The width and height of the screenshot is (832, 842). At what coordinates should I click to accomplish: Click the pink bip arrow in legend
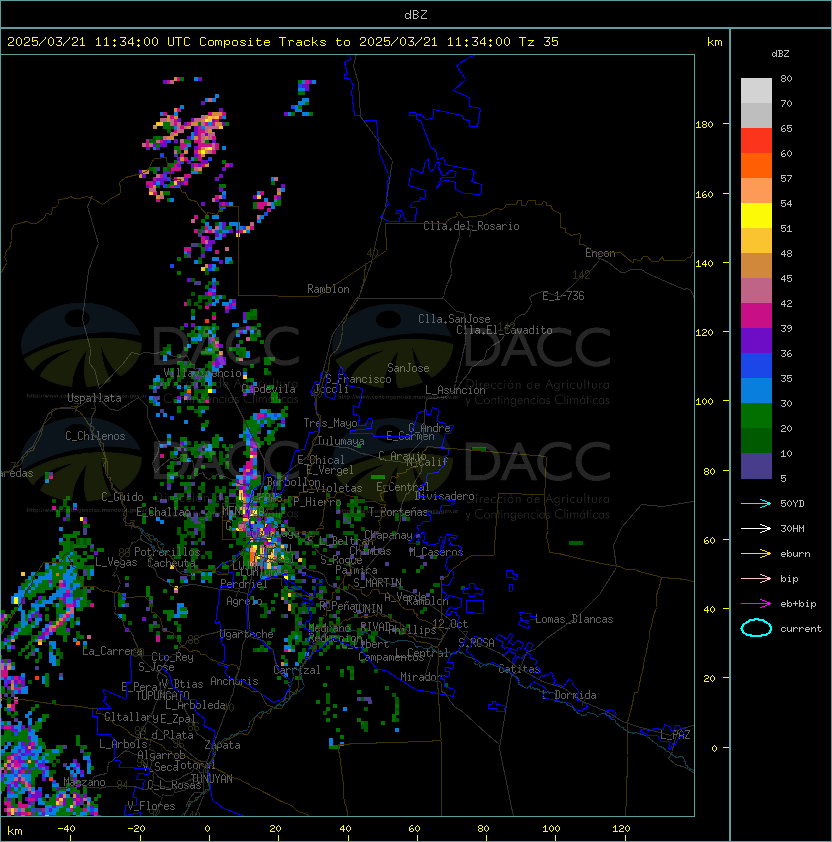[x=756, y=578]
